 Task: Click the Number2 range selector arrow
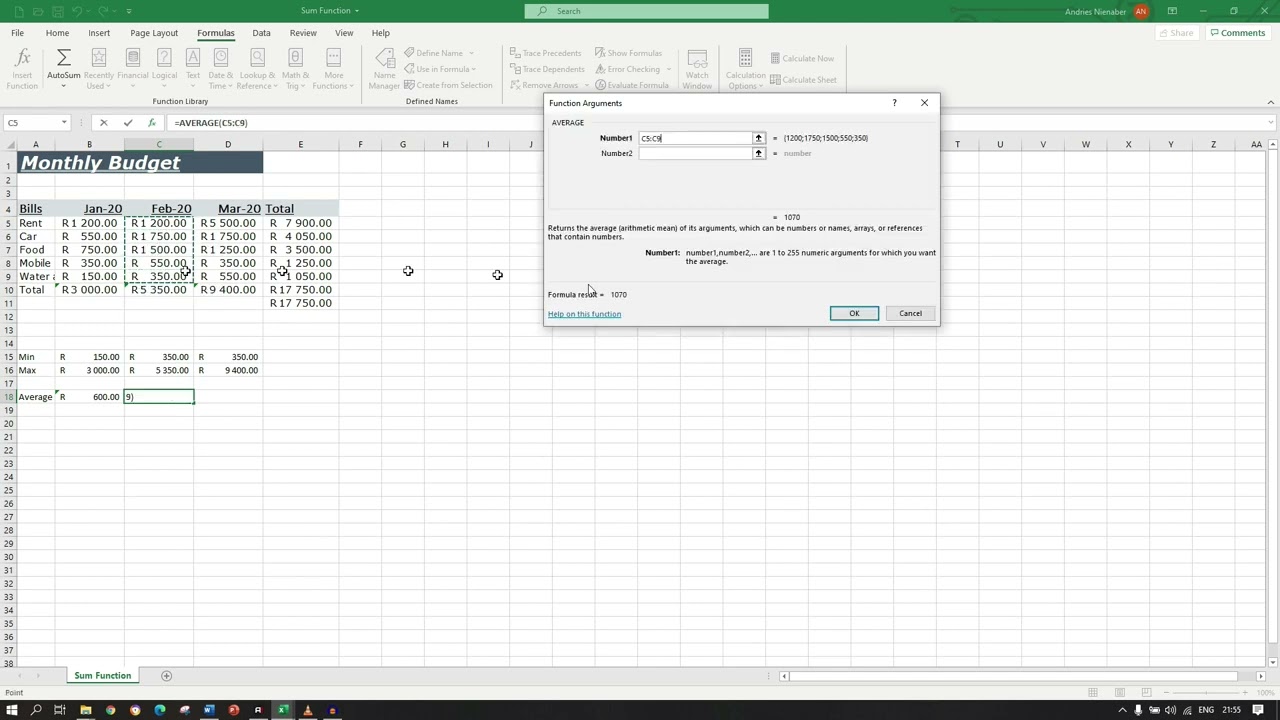point(758,153)
